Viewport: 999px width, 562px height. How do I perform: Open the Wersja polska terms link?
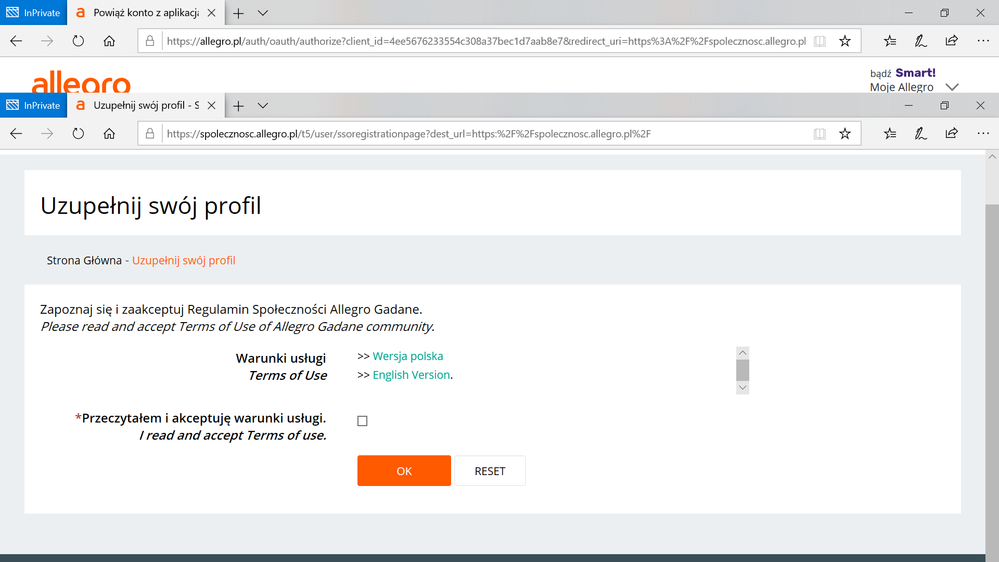point(408,356)
